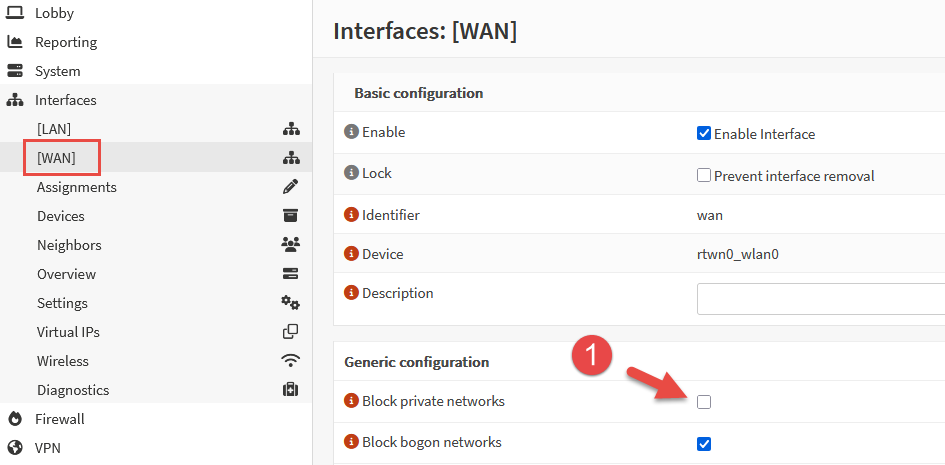Click the info icon next to Enable
The image size is (945, 465).
(351, 132)
